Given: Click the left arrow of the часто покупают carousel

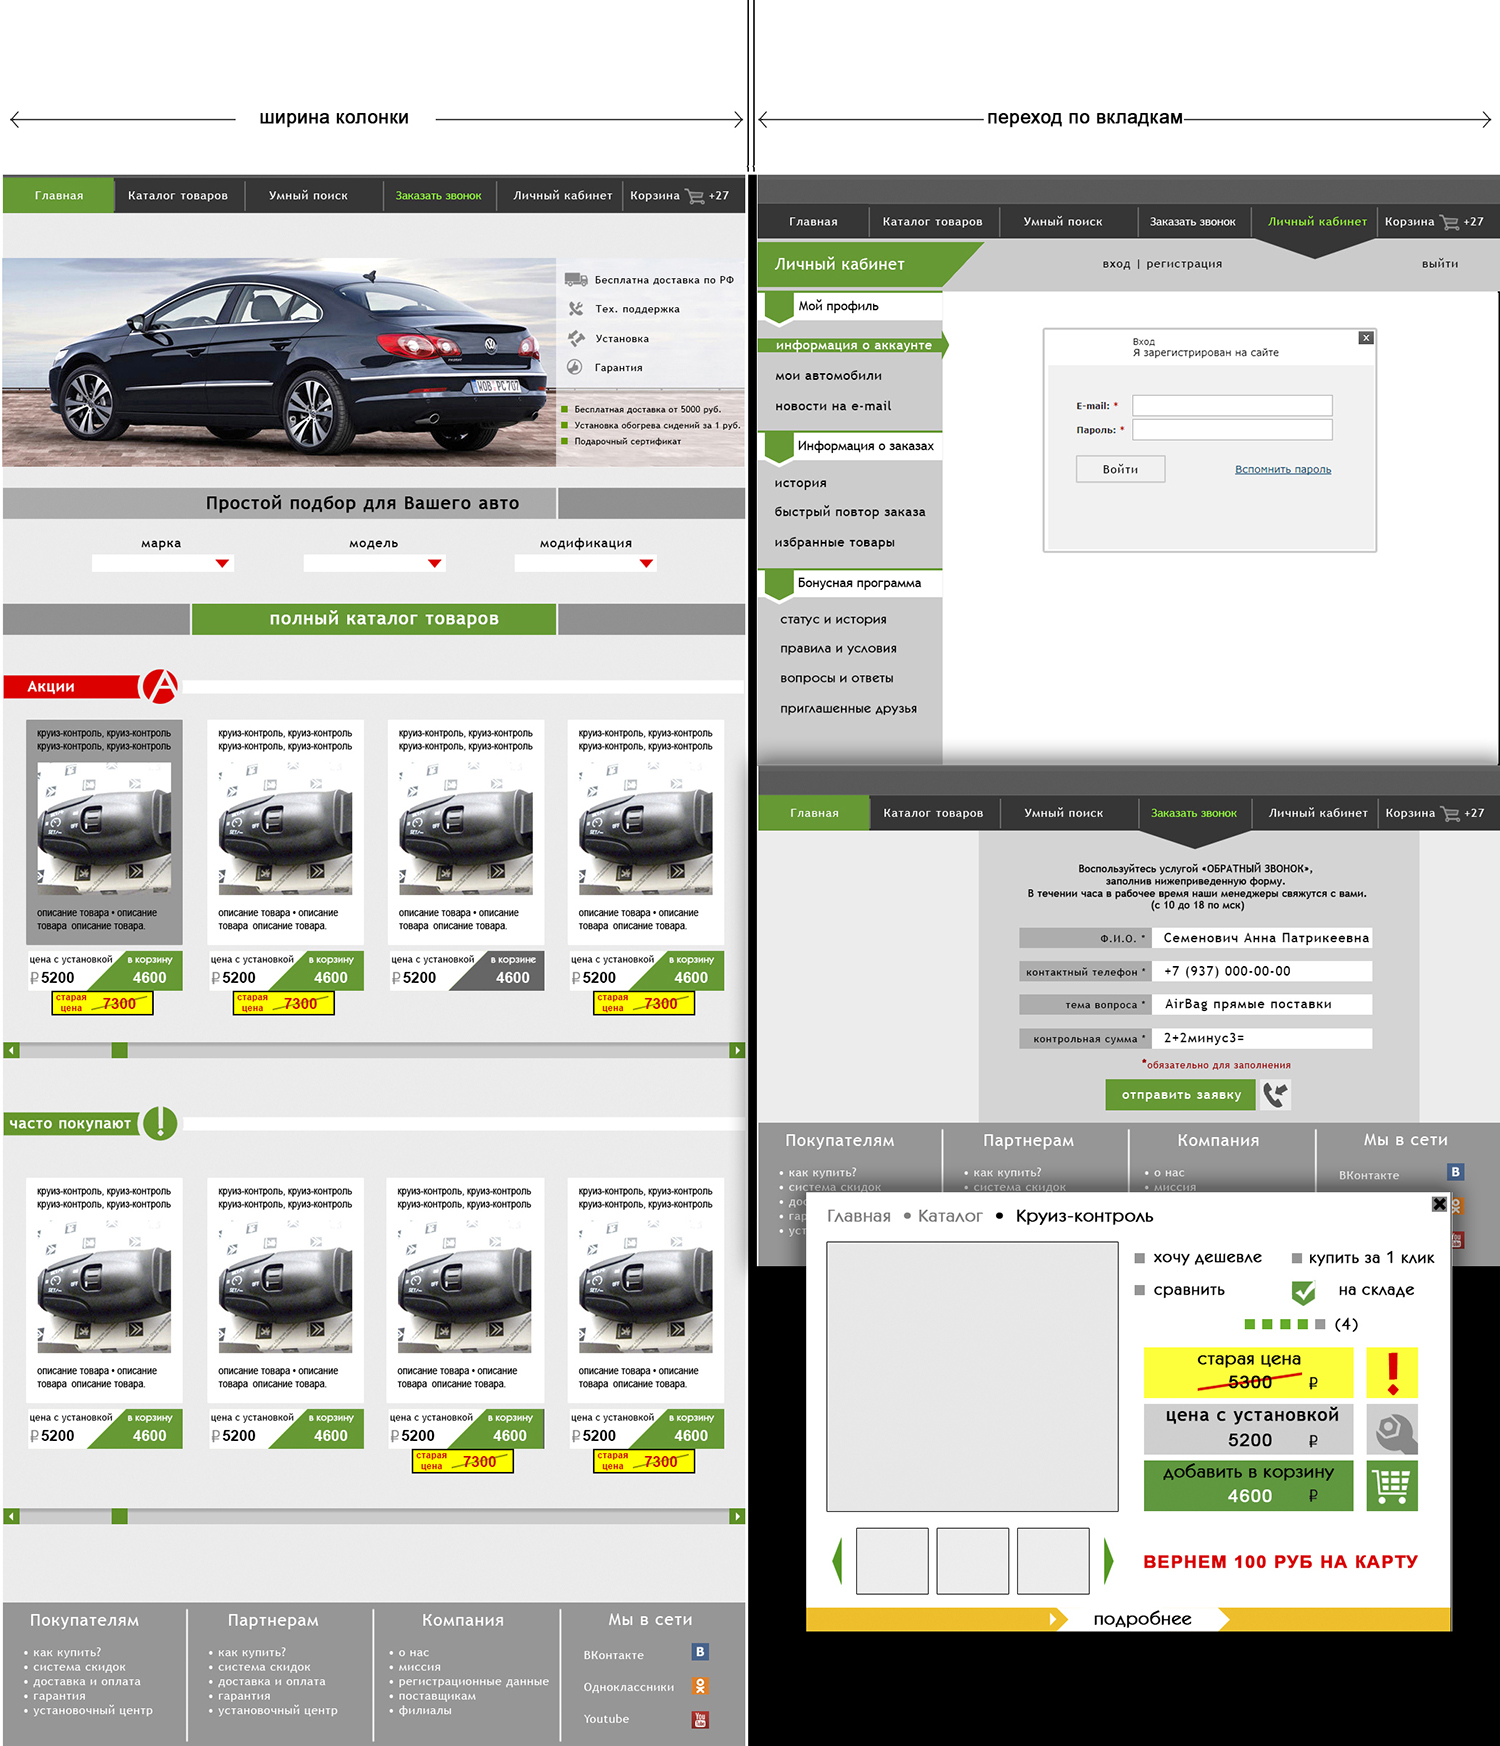Looking at the screenshot, I should (x=11, y=1516).
